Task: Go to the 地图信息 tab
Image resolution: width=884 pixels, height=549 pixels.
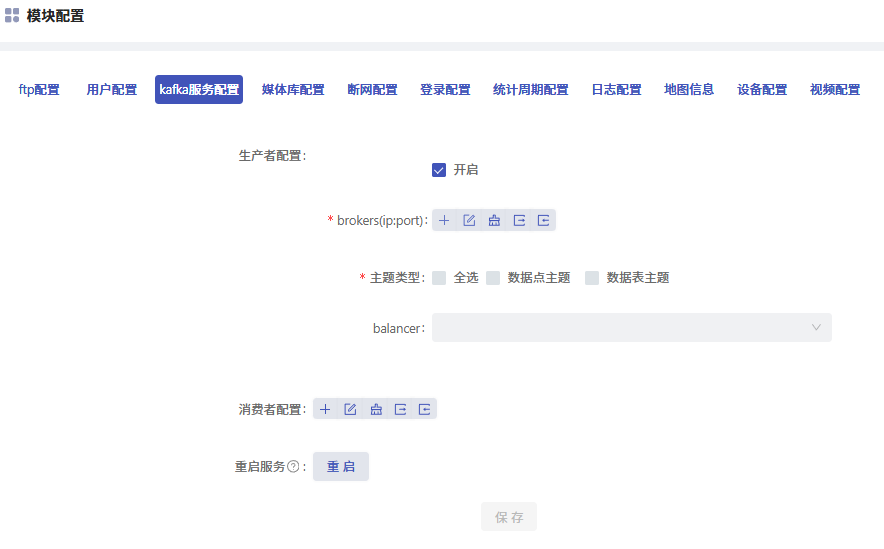Action: [689, 90]
